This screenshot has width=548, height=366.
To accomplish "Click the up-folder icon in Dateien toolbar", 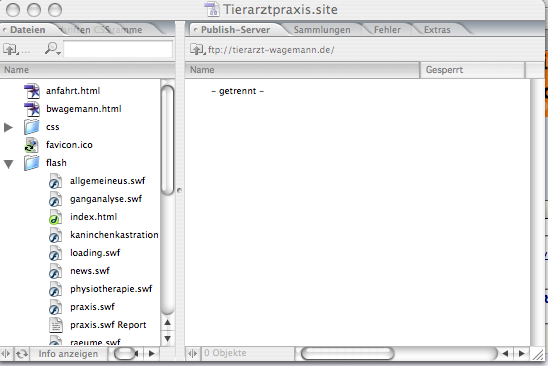I will pyautogui.click(x=10, y=49).
